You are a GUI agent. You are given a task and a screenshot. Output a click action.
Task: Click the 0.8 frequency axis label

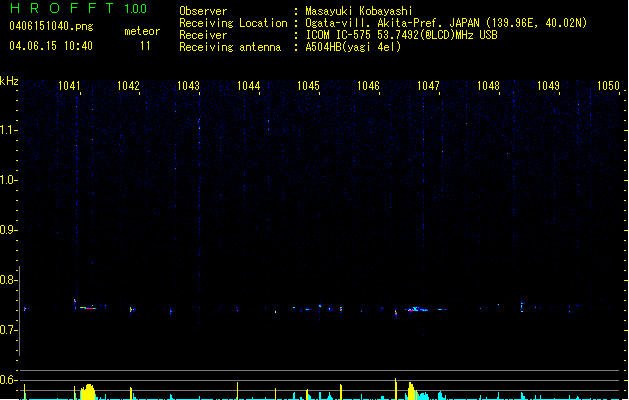pos(8,280)
